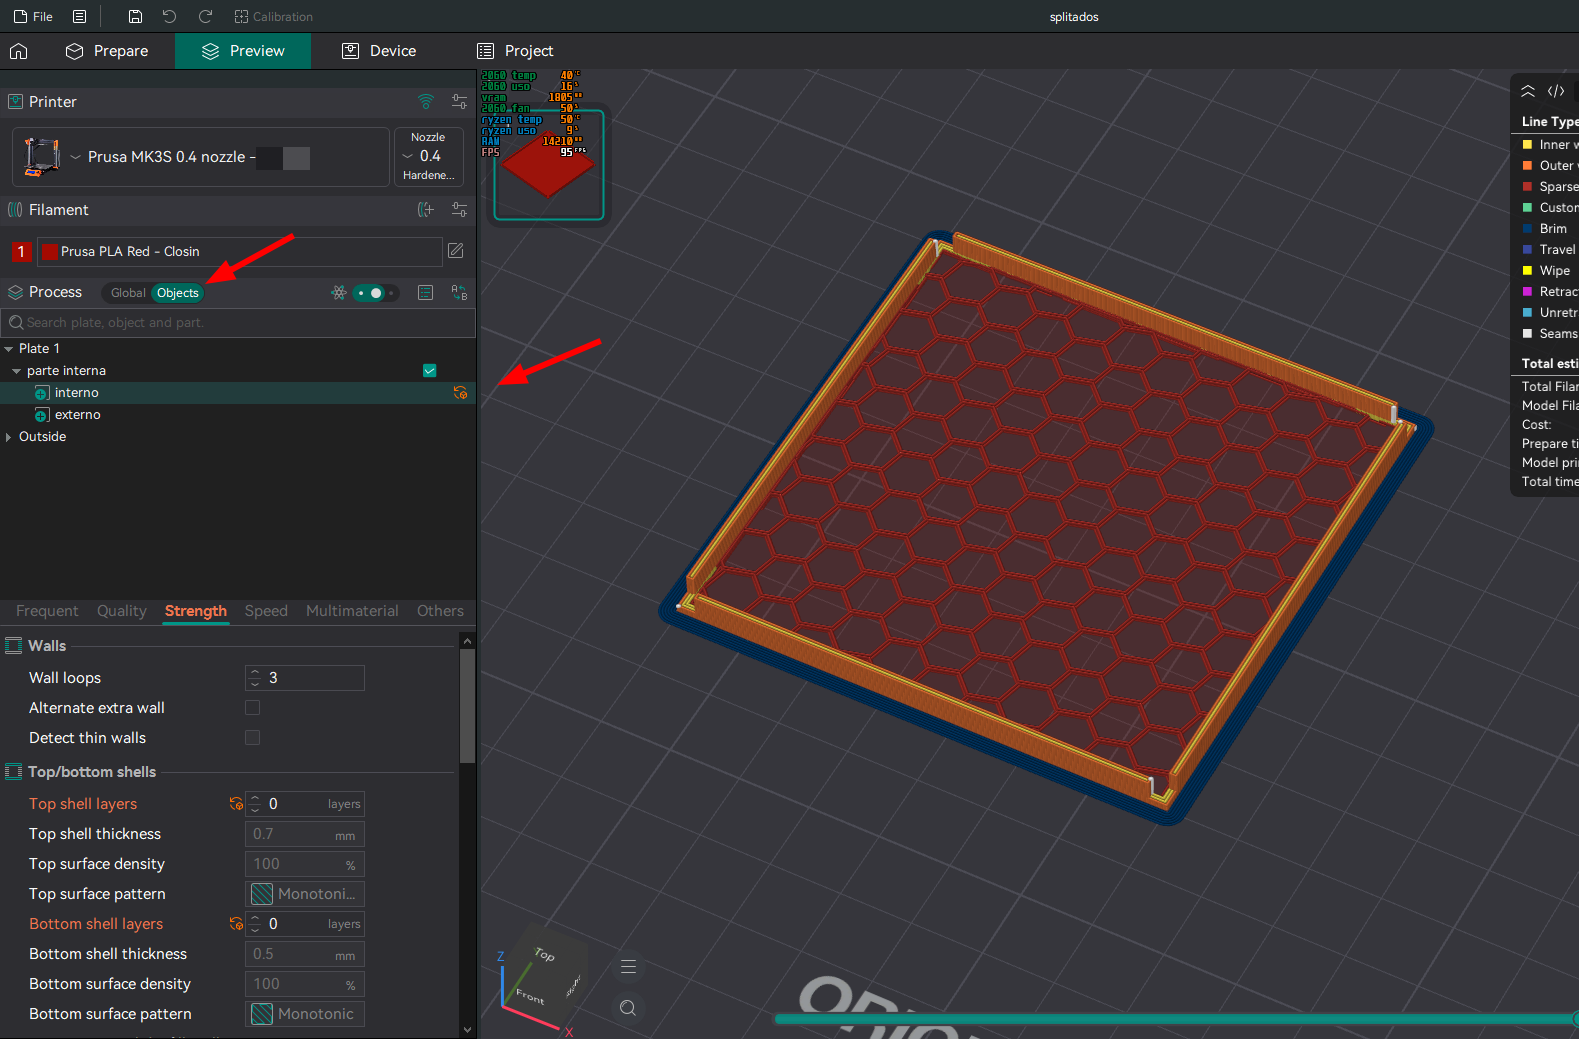Open the Prusa PLA Red filament dropdown
1579x1039 pixels.
coord(240,251)
